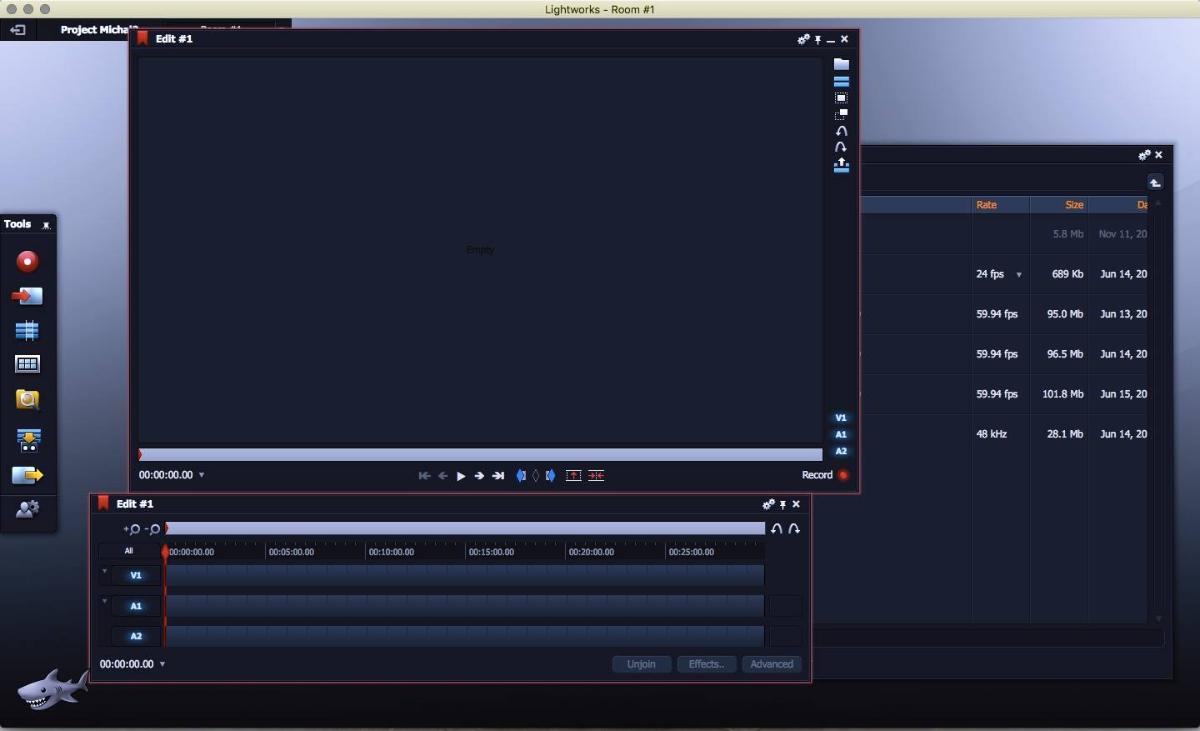Open the bin tiles grid tool
This screenshot has height=731, width=1200.
(x=28, y=364)
